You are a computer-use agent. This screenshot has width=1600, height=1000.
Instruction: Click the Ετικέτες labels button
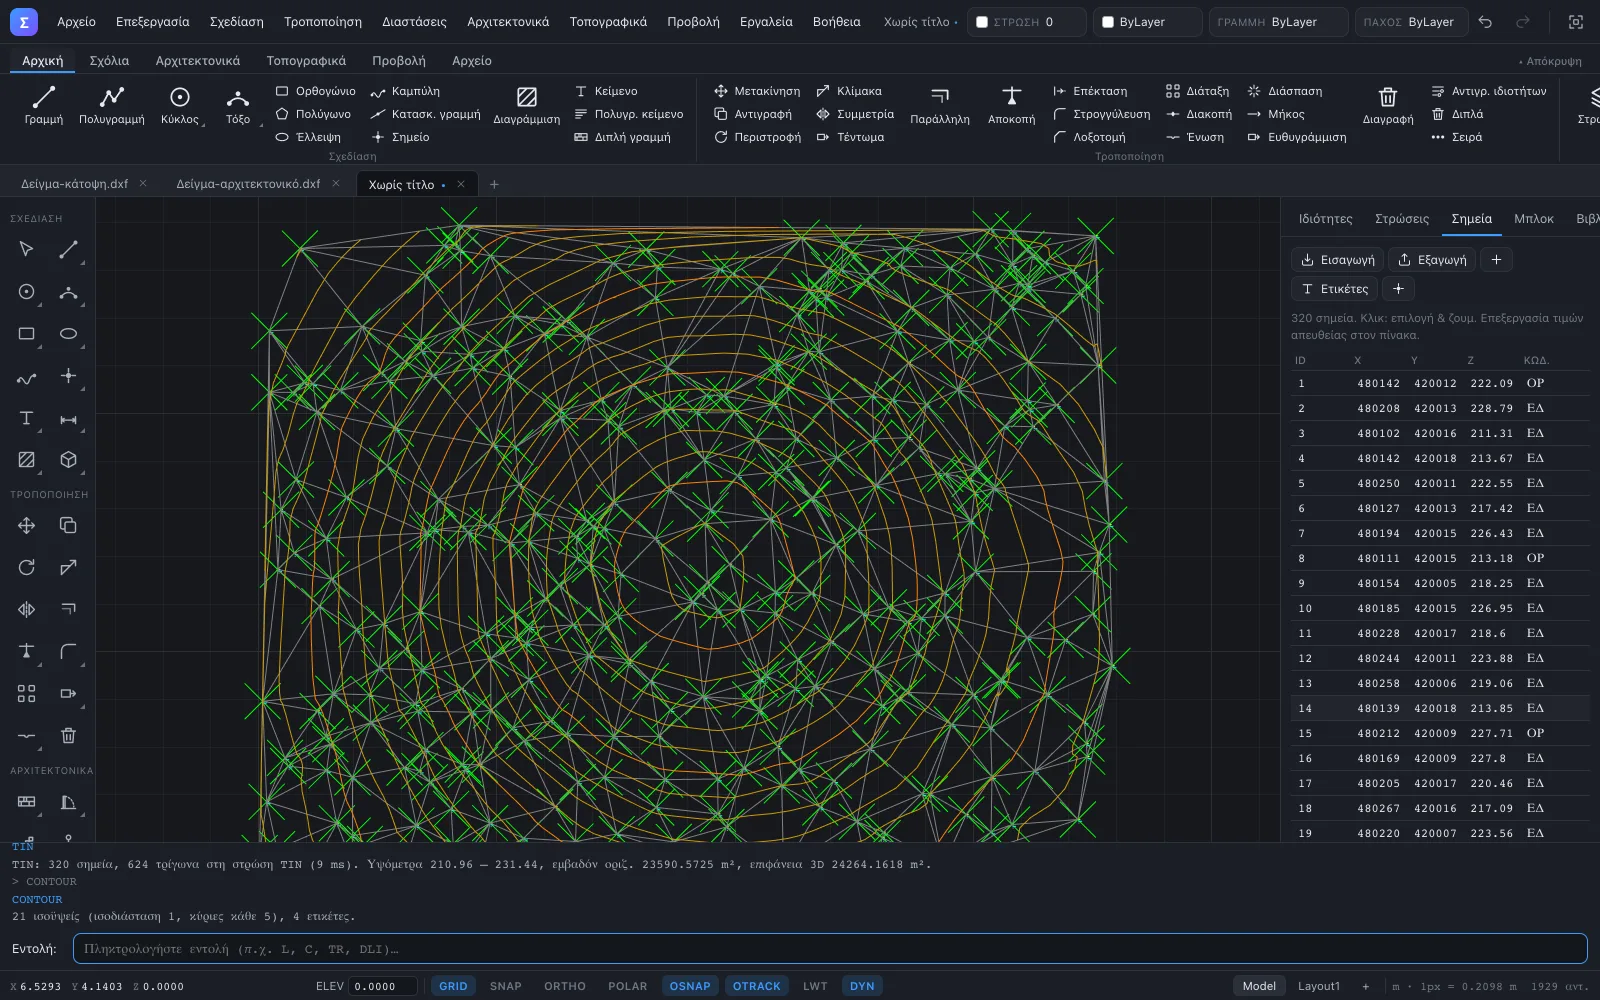click(1334, 289)
